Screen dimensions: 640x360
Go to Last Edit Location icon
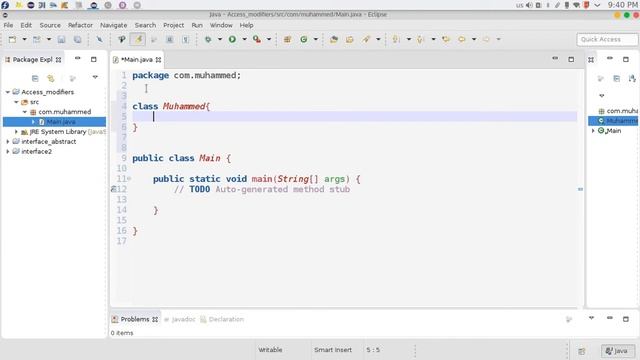[446, 39]
